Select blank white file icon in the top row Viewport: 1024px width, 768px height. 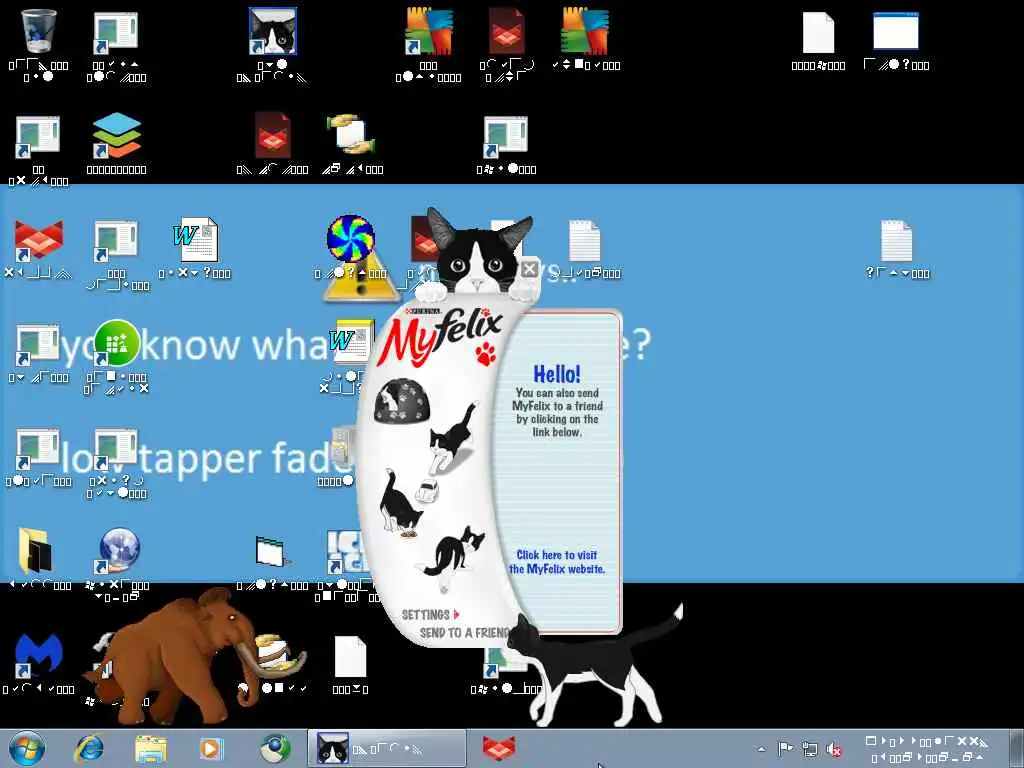point(818,32)
